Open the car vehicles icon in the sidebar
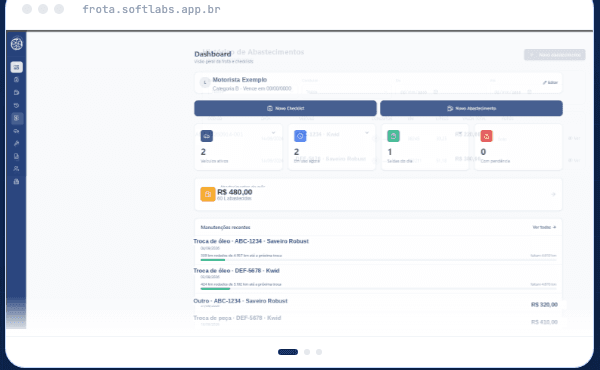This screenshot has height=370, width=600. click(x=16, y=131)
